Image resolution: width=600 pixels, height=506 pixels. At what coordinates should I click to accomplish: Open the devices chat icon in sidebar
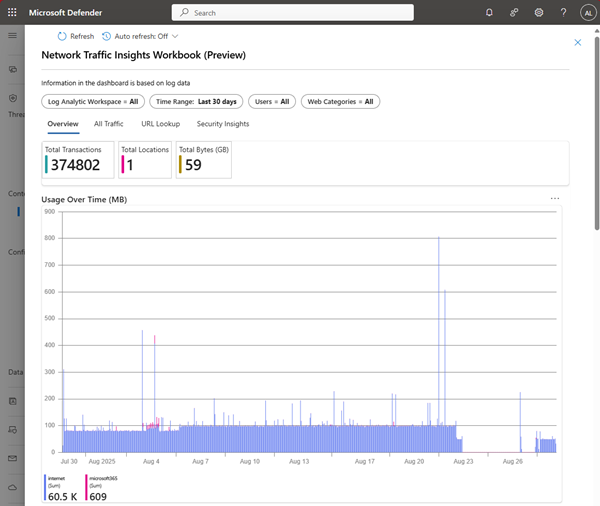tap(13, 69)
